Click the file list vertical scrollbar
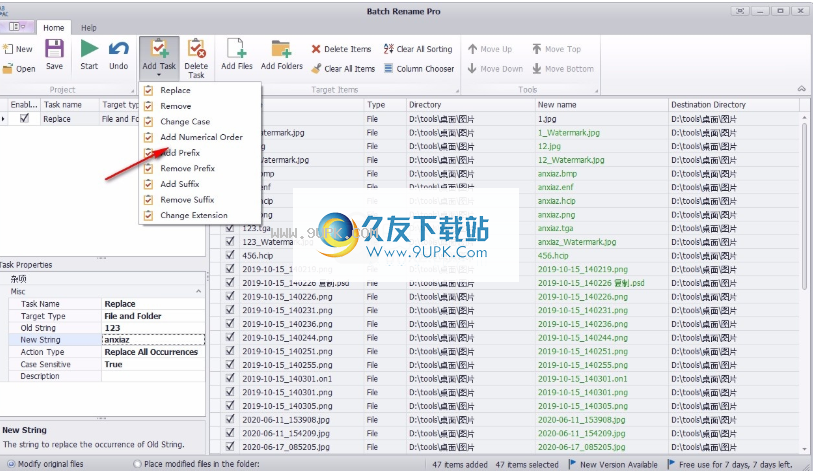 pyautogui.click(x=805, y=206)
